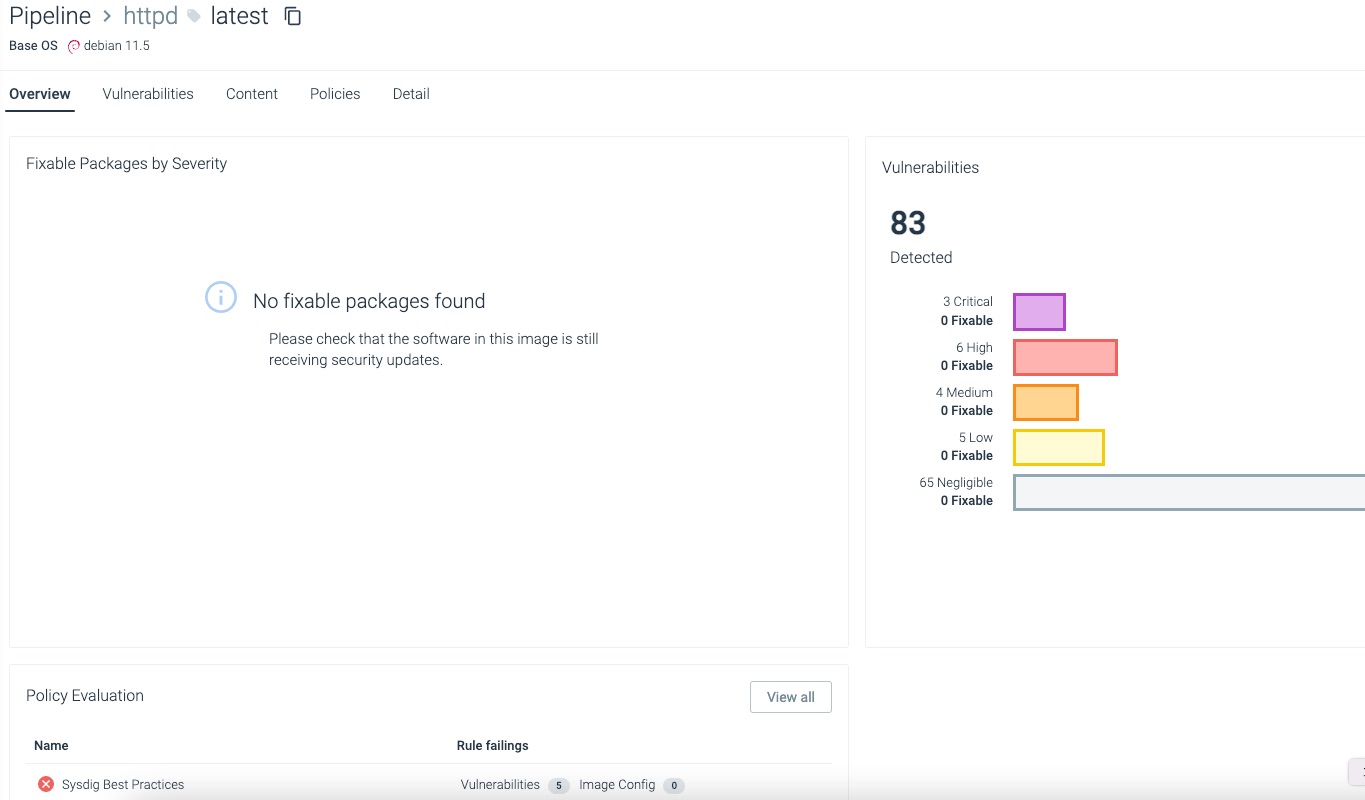Open the Vulnerabilities tab
Viewport: 1365px width, 800px height.
tap(148, 94)
